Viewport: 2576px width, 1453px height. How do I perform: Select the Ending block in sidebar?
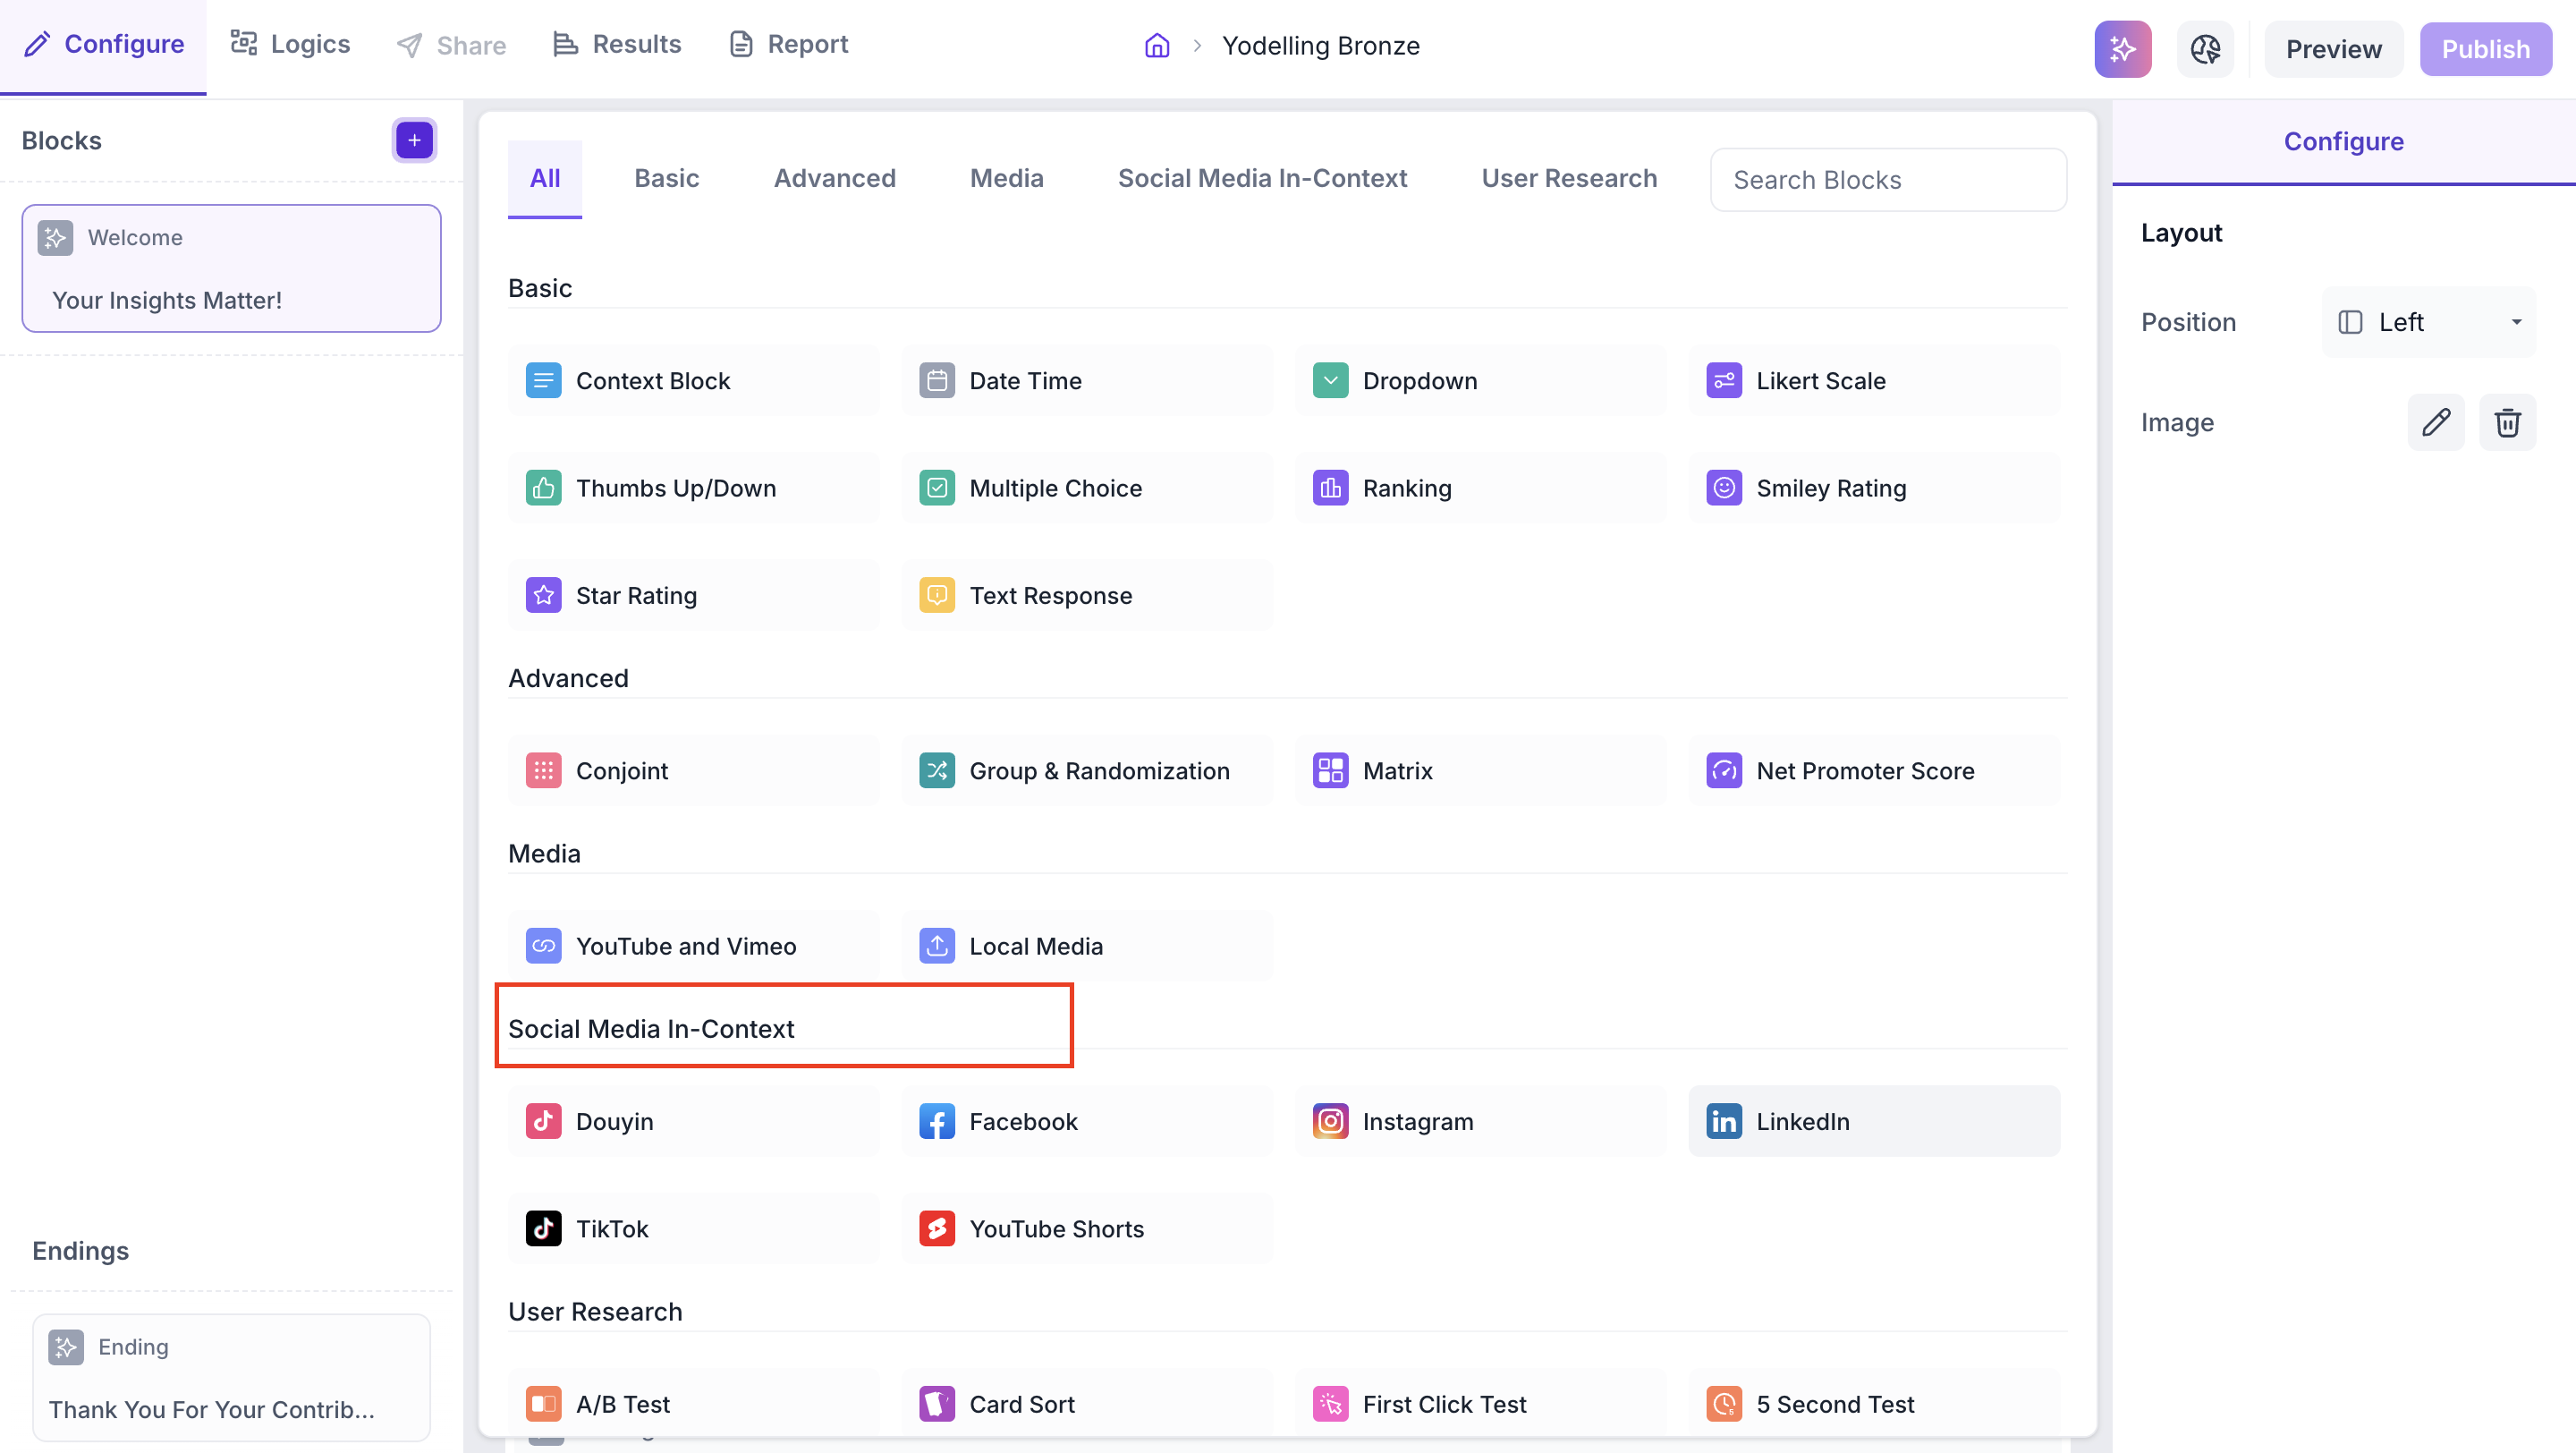[x=231, y=1377]
